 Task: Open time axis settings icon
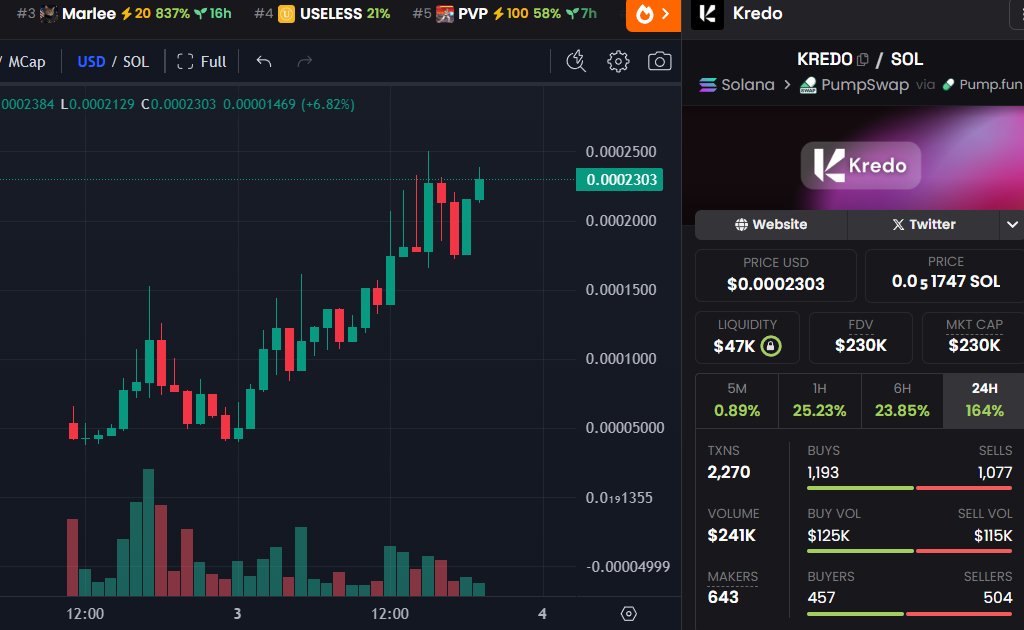point(628,614)
